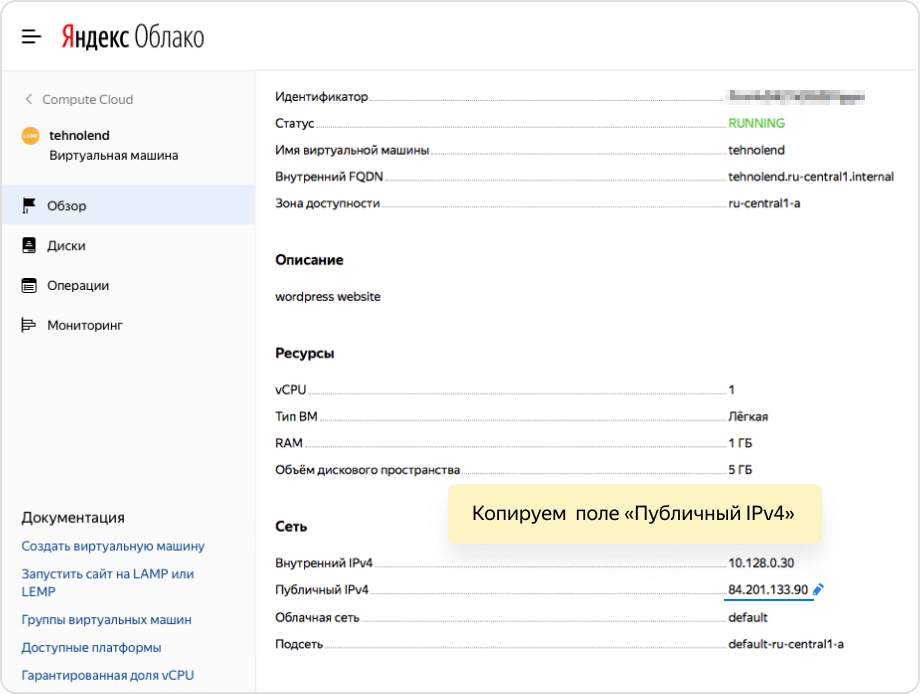
Task: Open the Гарантированная доля vCPU link
Action: (108, 675)
